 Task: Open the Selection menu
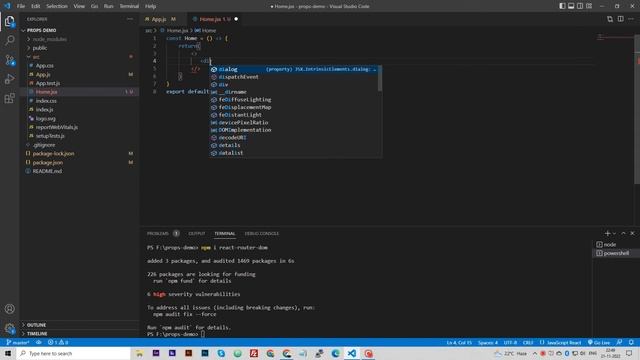(x=57, y=6)
